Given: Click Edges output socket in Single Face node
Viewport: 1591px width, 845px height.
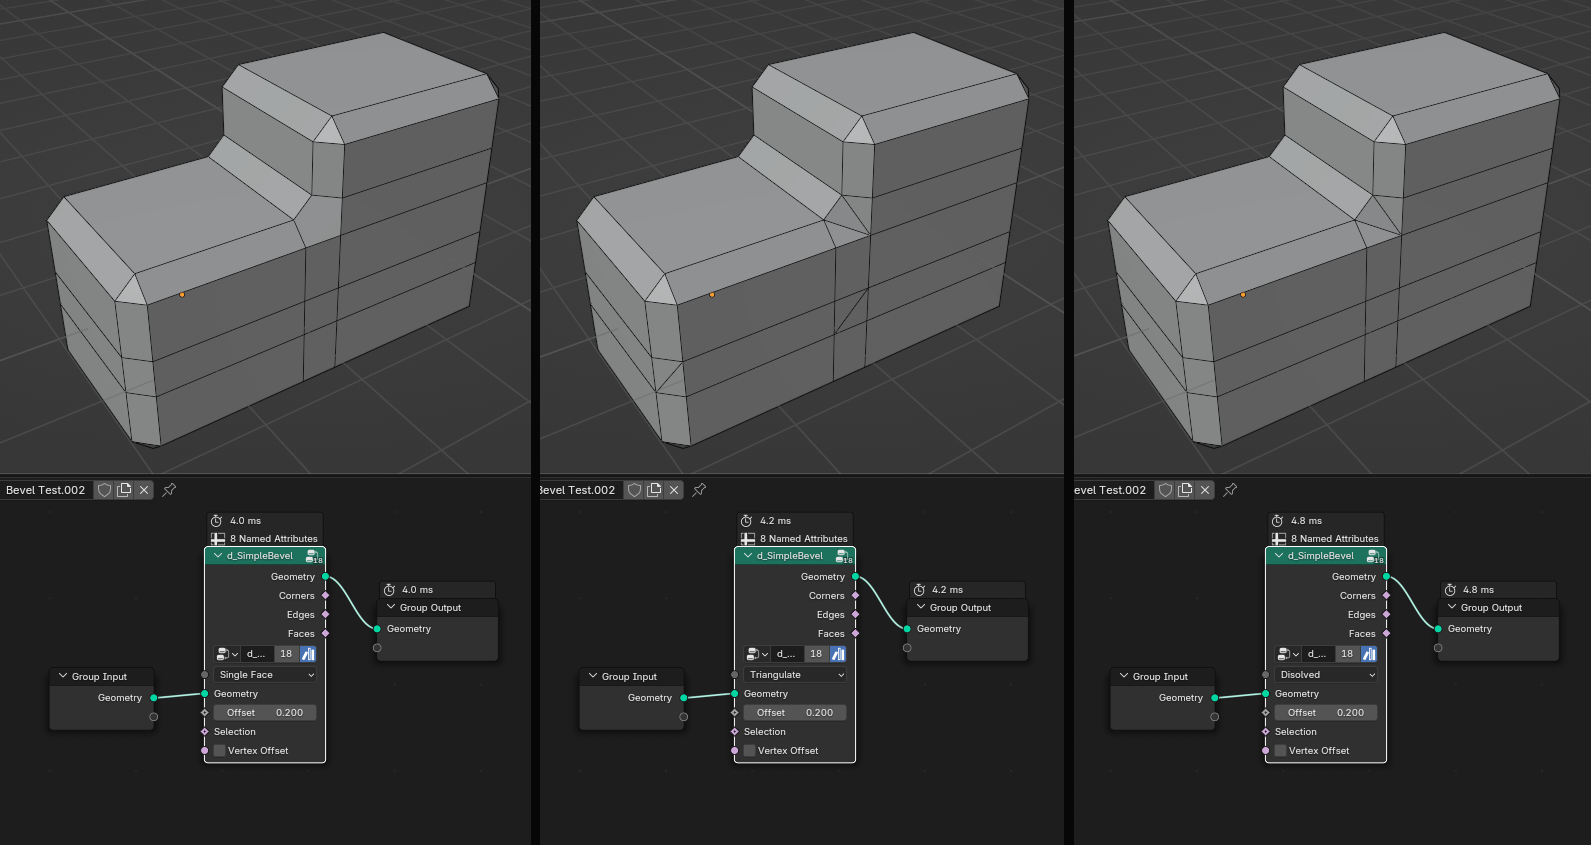Looking at the screenshot, I should pos(325,615).
